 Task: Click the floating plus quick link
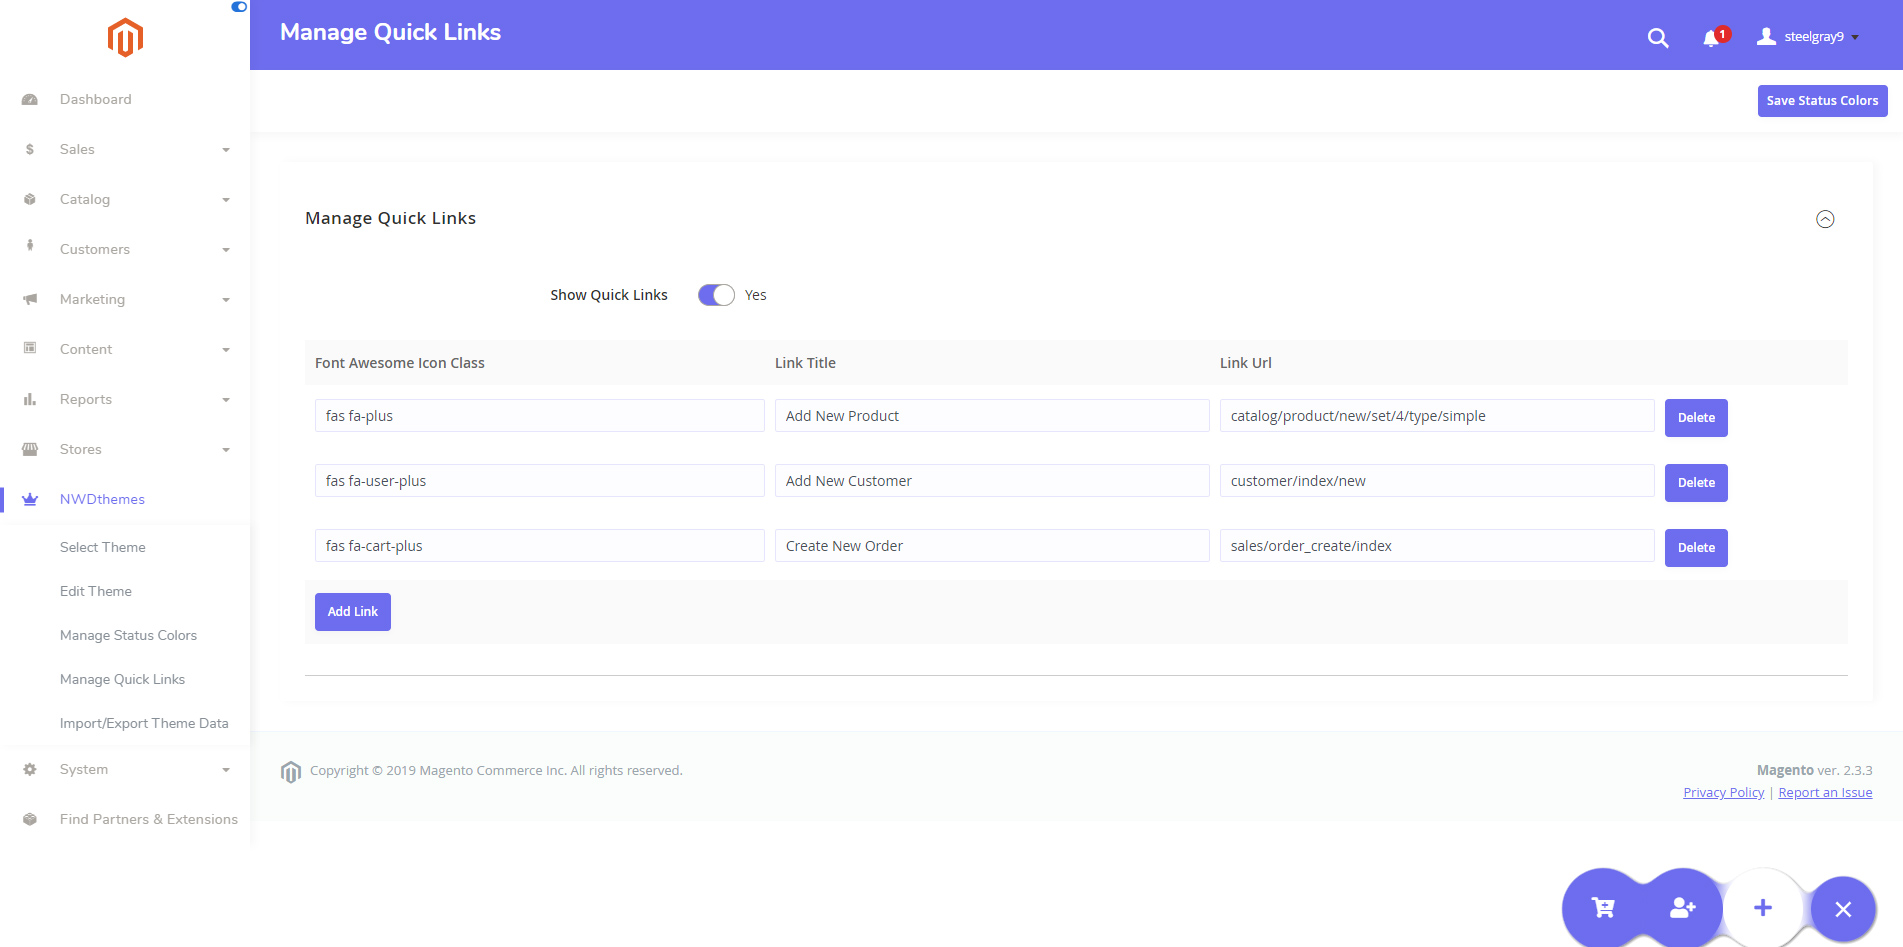click(1763, 908)
